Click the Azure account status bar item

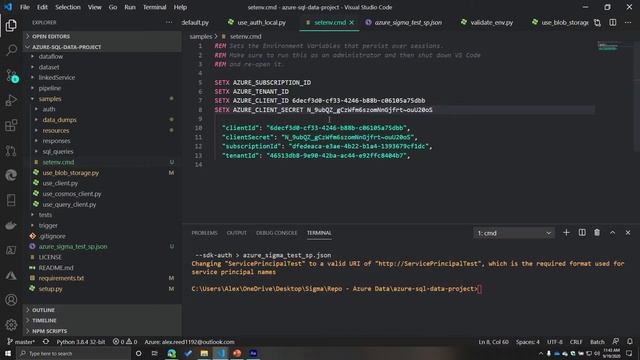[x=189, y=342]
